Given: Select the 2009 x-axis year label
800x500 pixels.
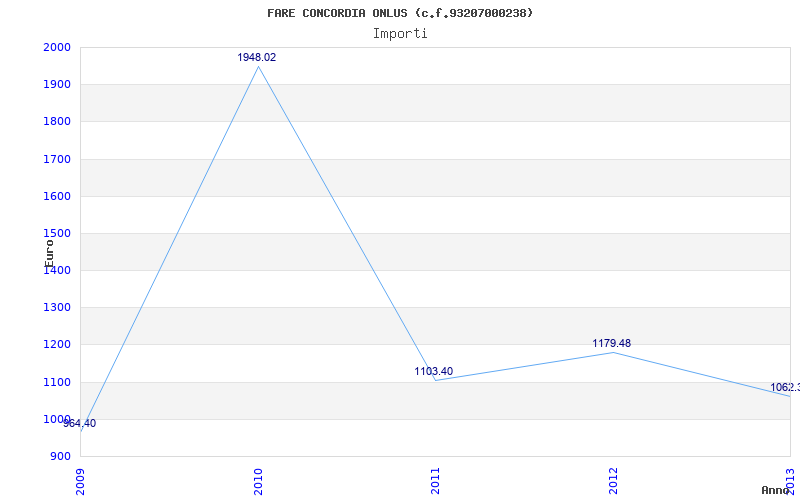Looking at the screenshot, I should tap(81, 482).
